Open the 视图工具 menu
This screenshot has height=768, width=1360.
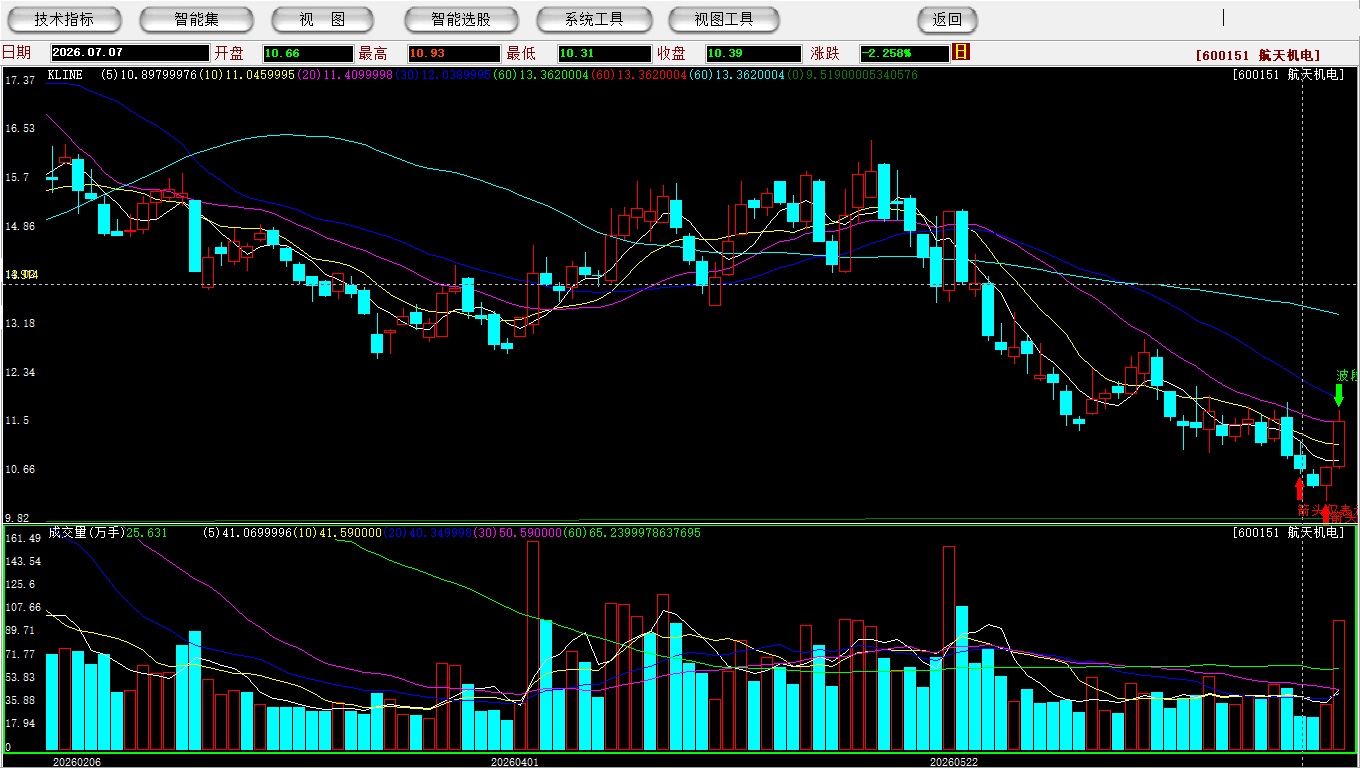(724, 19)
